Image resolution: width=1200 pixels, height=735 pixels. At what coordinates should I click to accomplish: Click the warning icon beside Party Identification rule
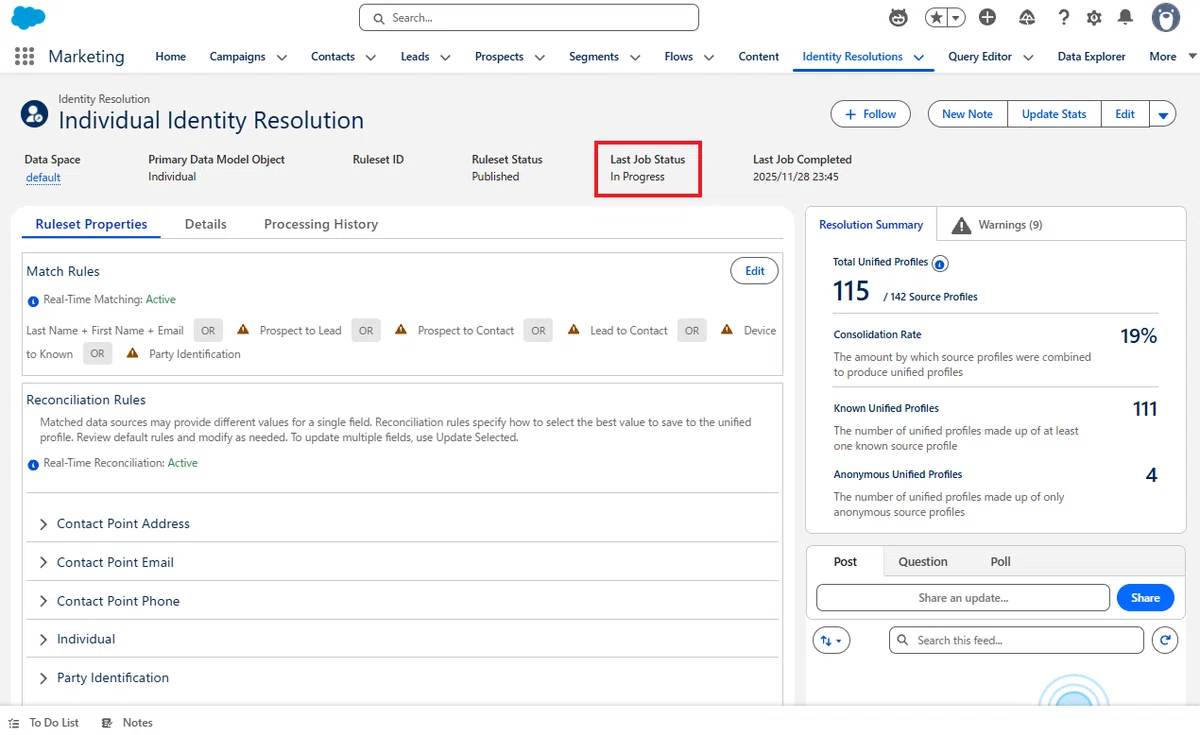(133, 353)
